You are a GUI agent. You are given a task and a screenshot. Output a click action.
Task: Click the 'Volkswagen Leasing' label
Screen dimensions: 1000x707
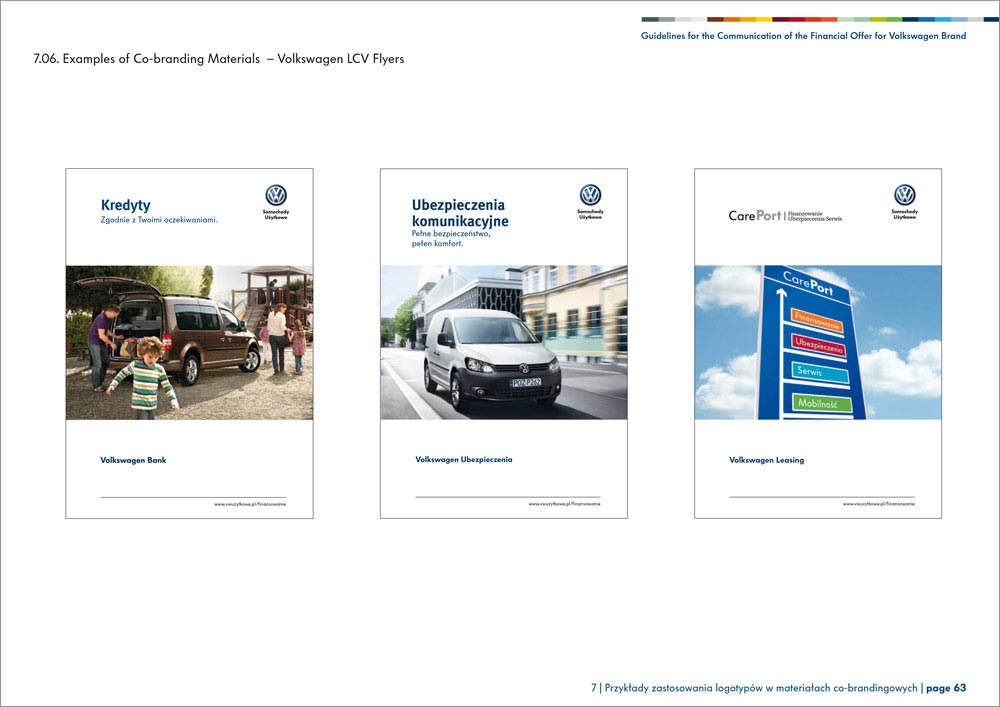(x=767, y=460)
